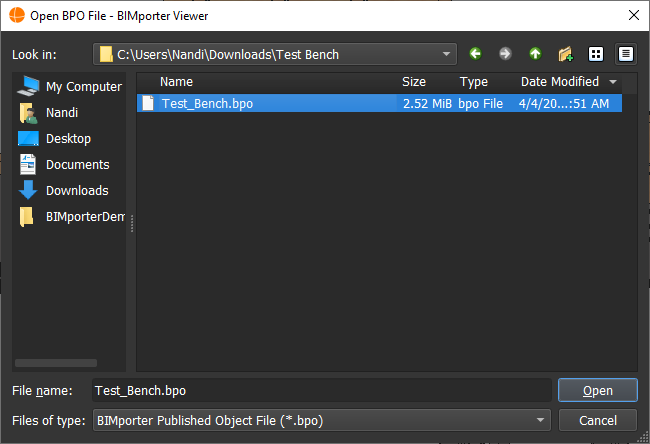Click the bpo File type cell

[480, 104]
